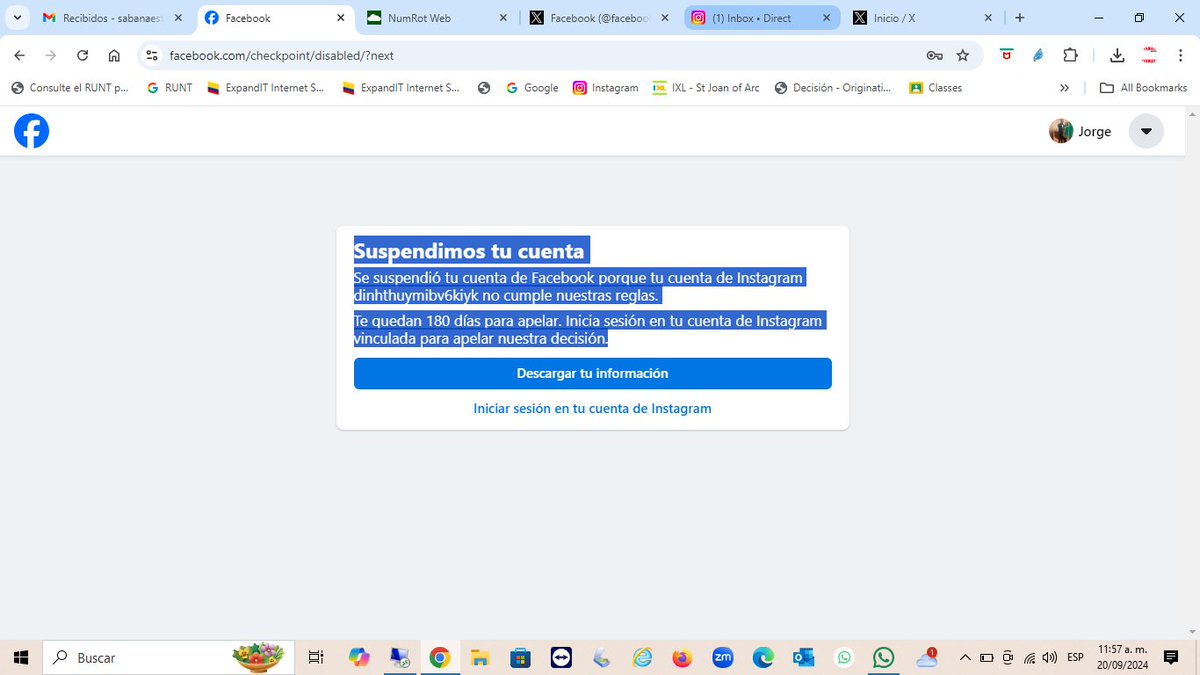Open the Decisión - Originati bookmark
Viewport: 1200px width, 675px height.
click(833, 88)
